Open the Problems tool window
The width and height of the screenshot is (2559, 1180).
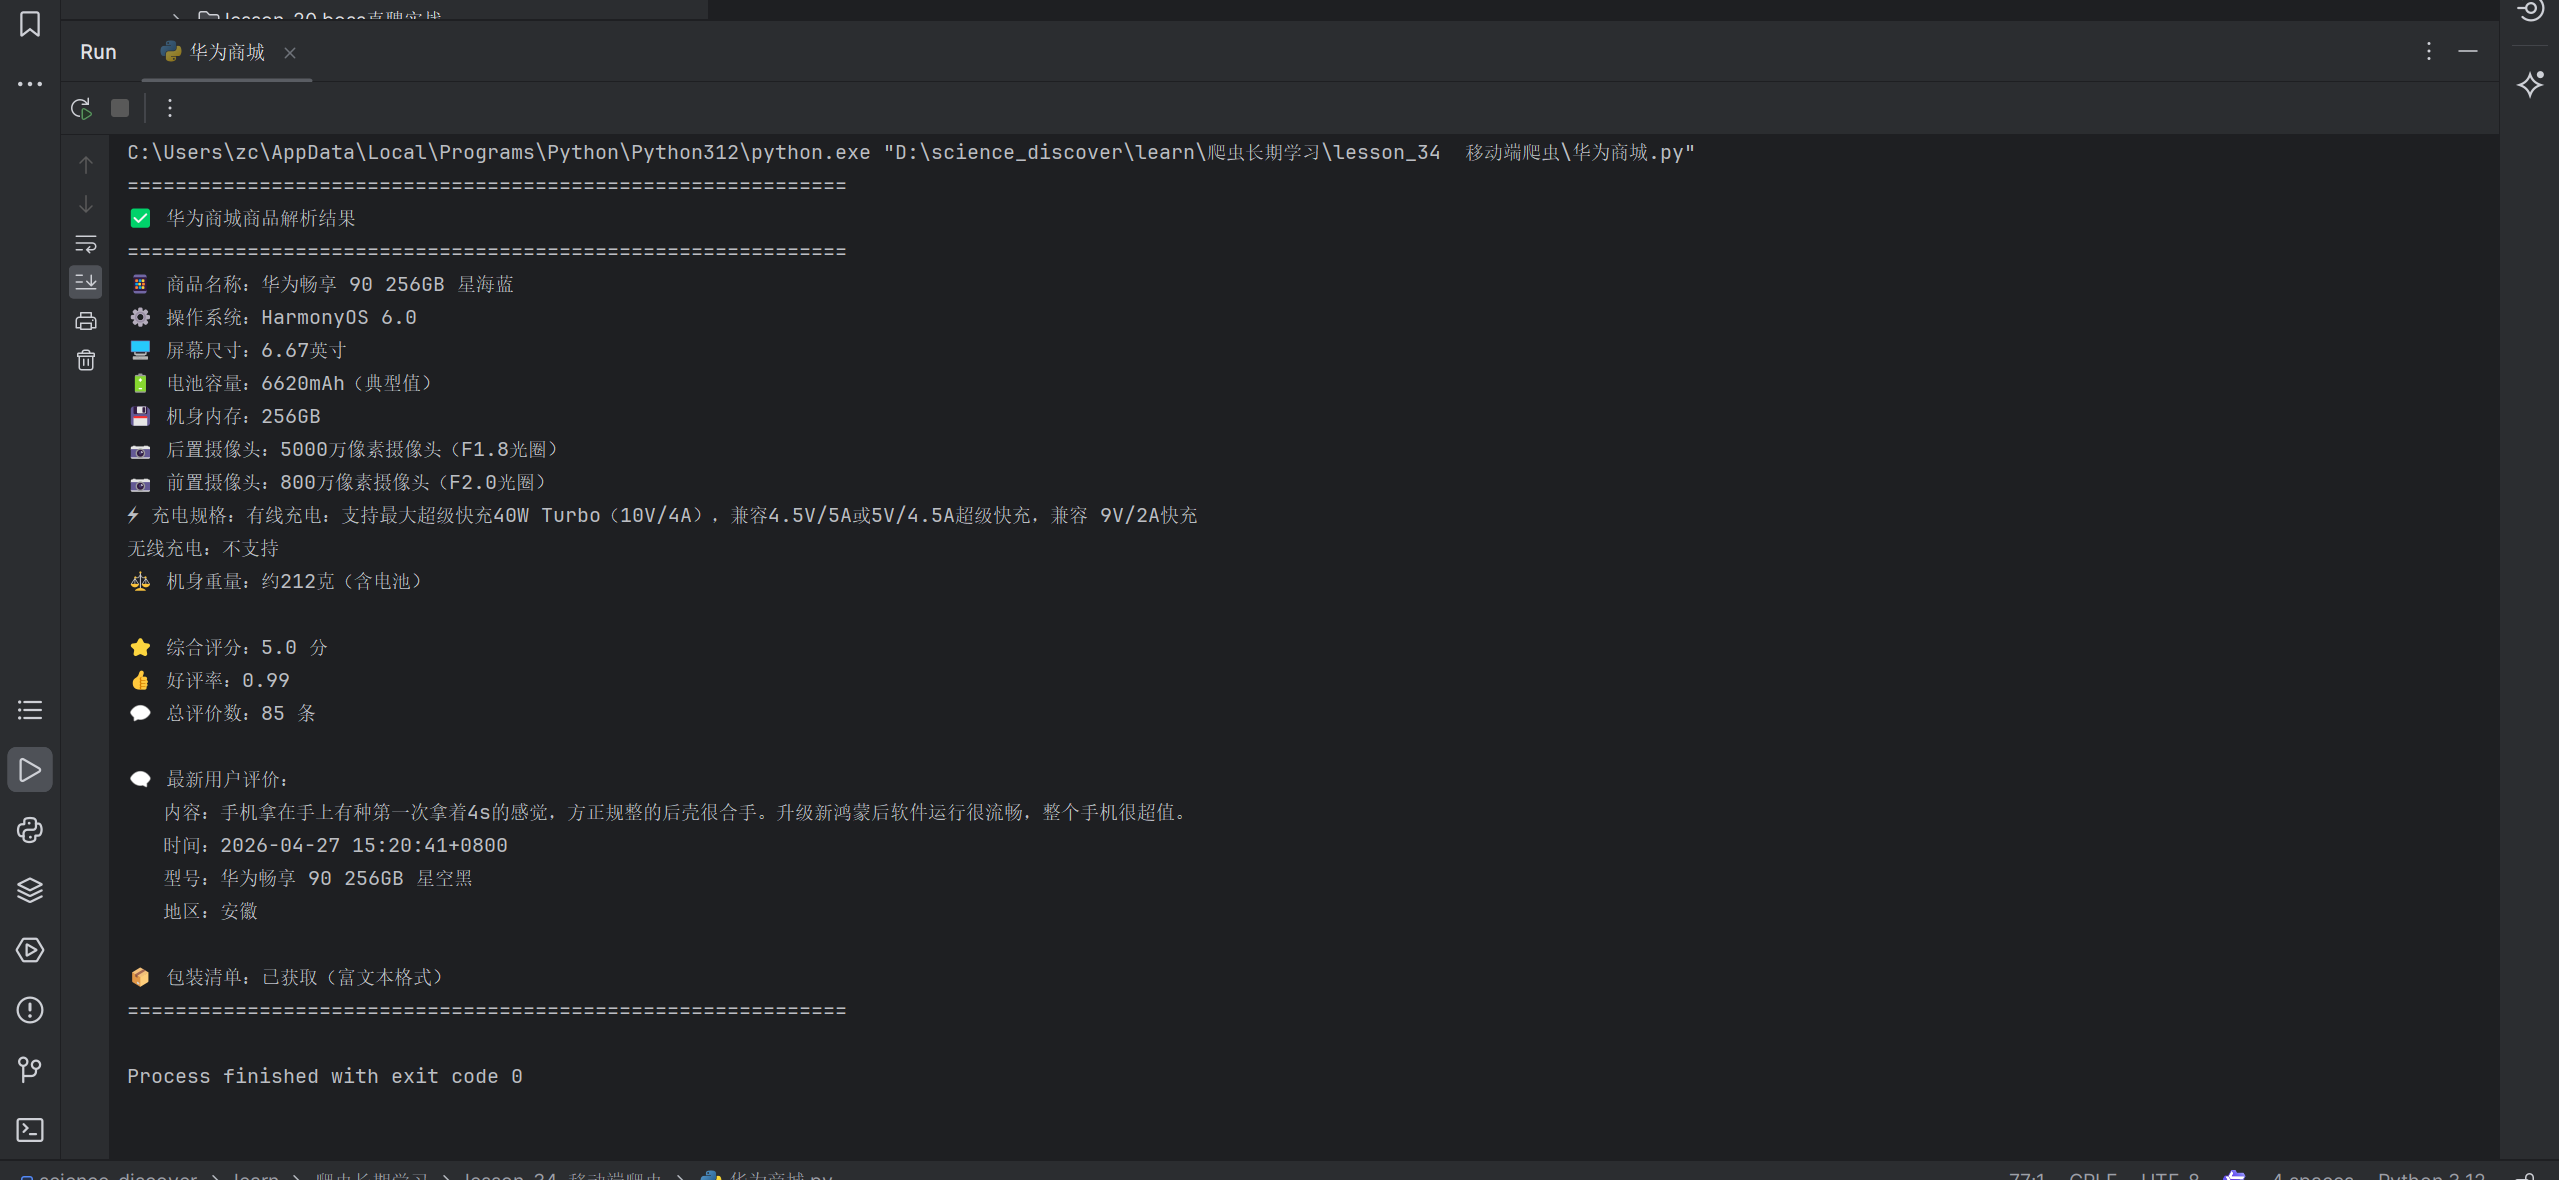(30, 1010)
